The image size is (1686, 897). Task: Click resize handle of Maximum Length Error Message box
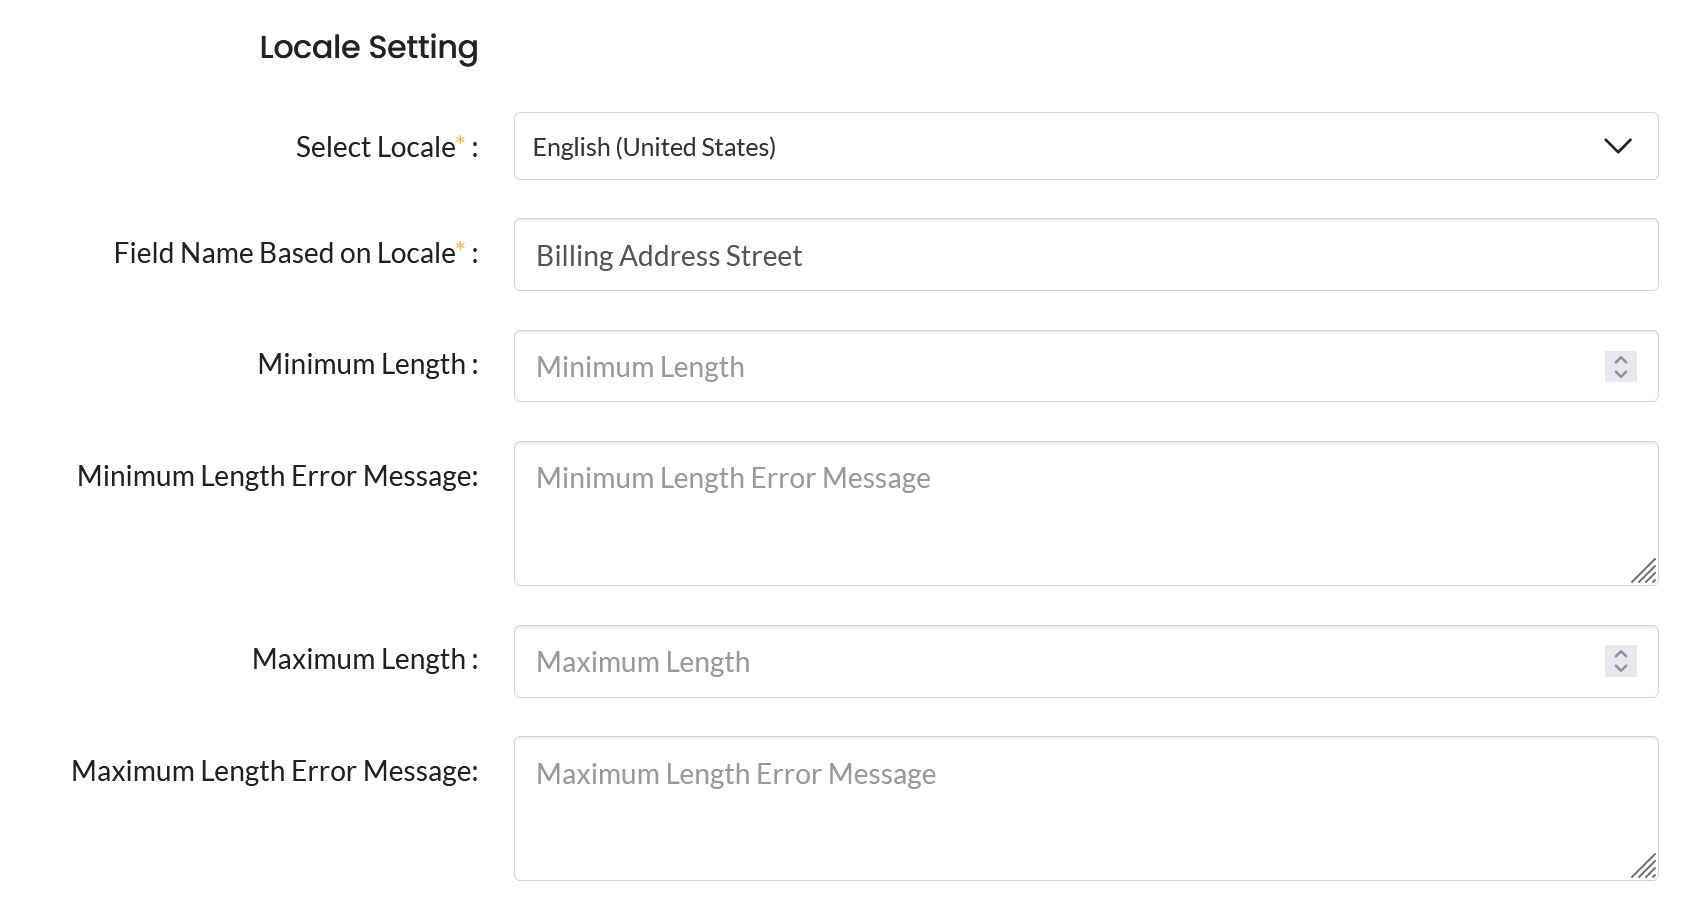point(1644,866)
